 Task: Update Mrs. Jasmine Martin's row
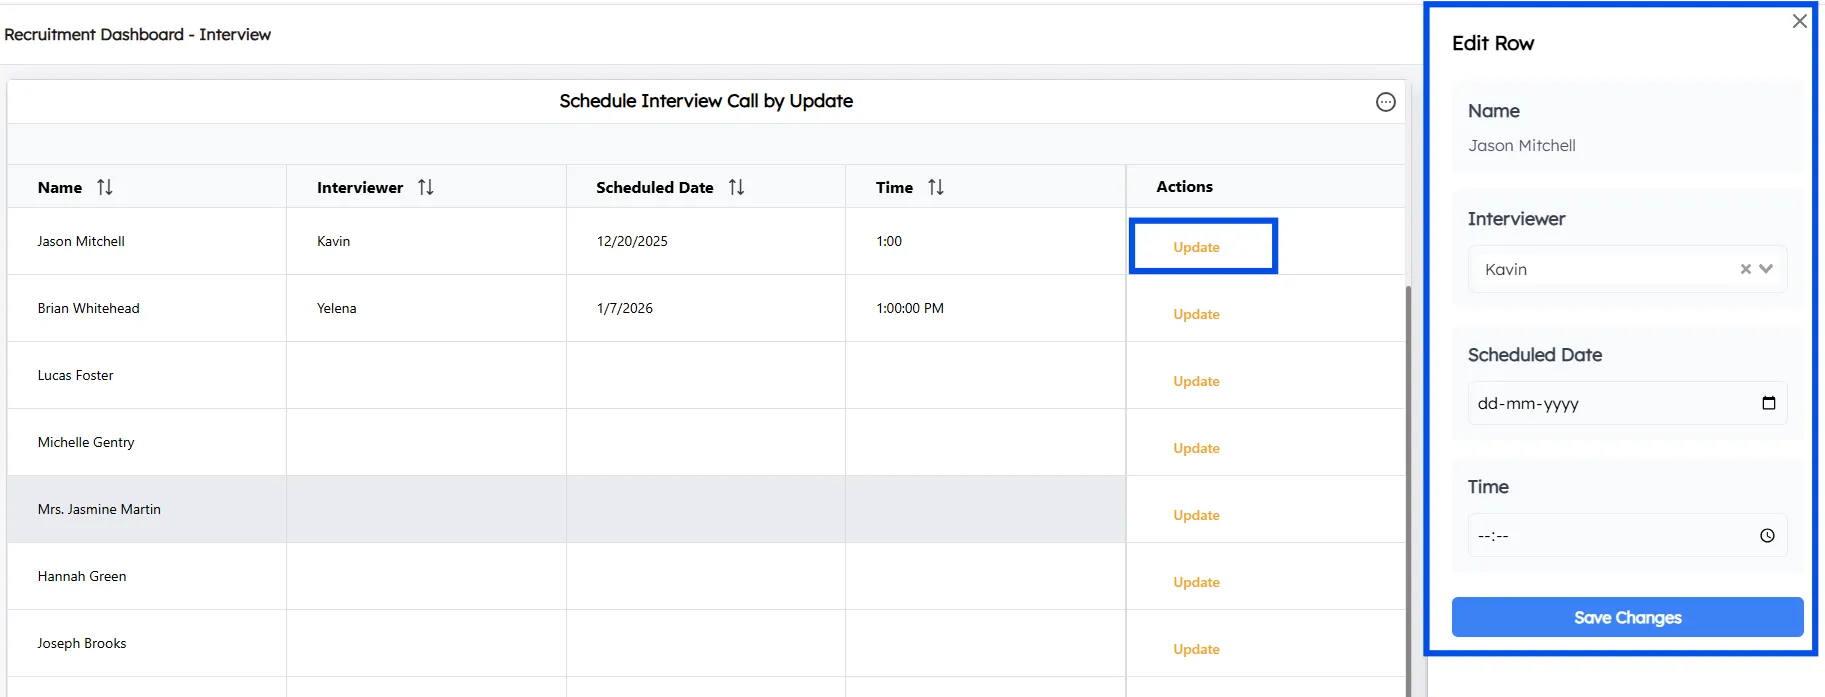[x=1196, y=515]
